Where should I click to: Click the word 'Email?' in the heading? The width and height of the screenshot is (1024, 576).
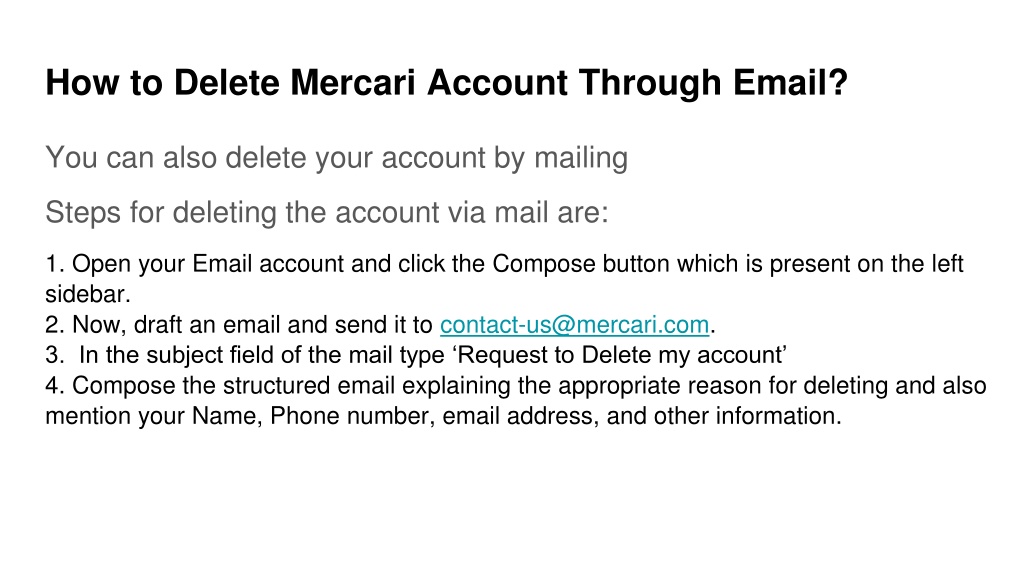click(x=790, y=83)
